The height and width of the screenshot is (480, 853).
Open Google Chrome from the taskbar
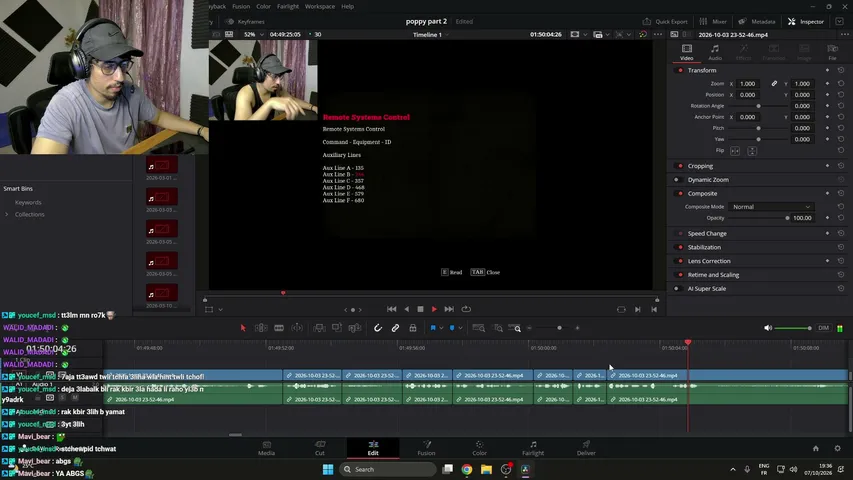(467, 469)
